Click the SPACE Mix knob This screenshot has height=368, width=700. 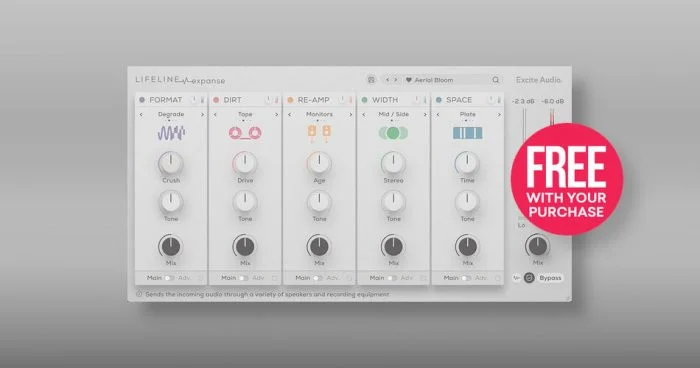(x=467, y=246)
